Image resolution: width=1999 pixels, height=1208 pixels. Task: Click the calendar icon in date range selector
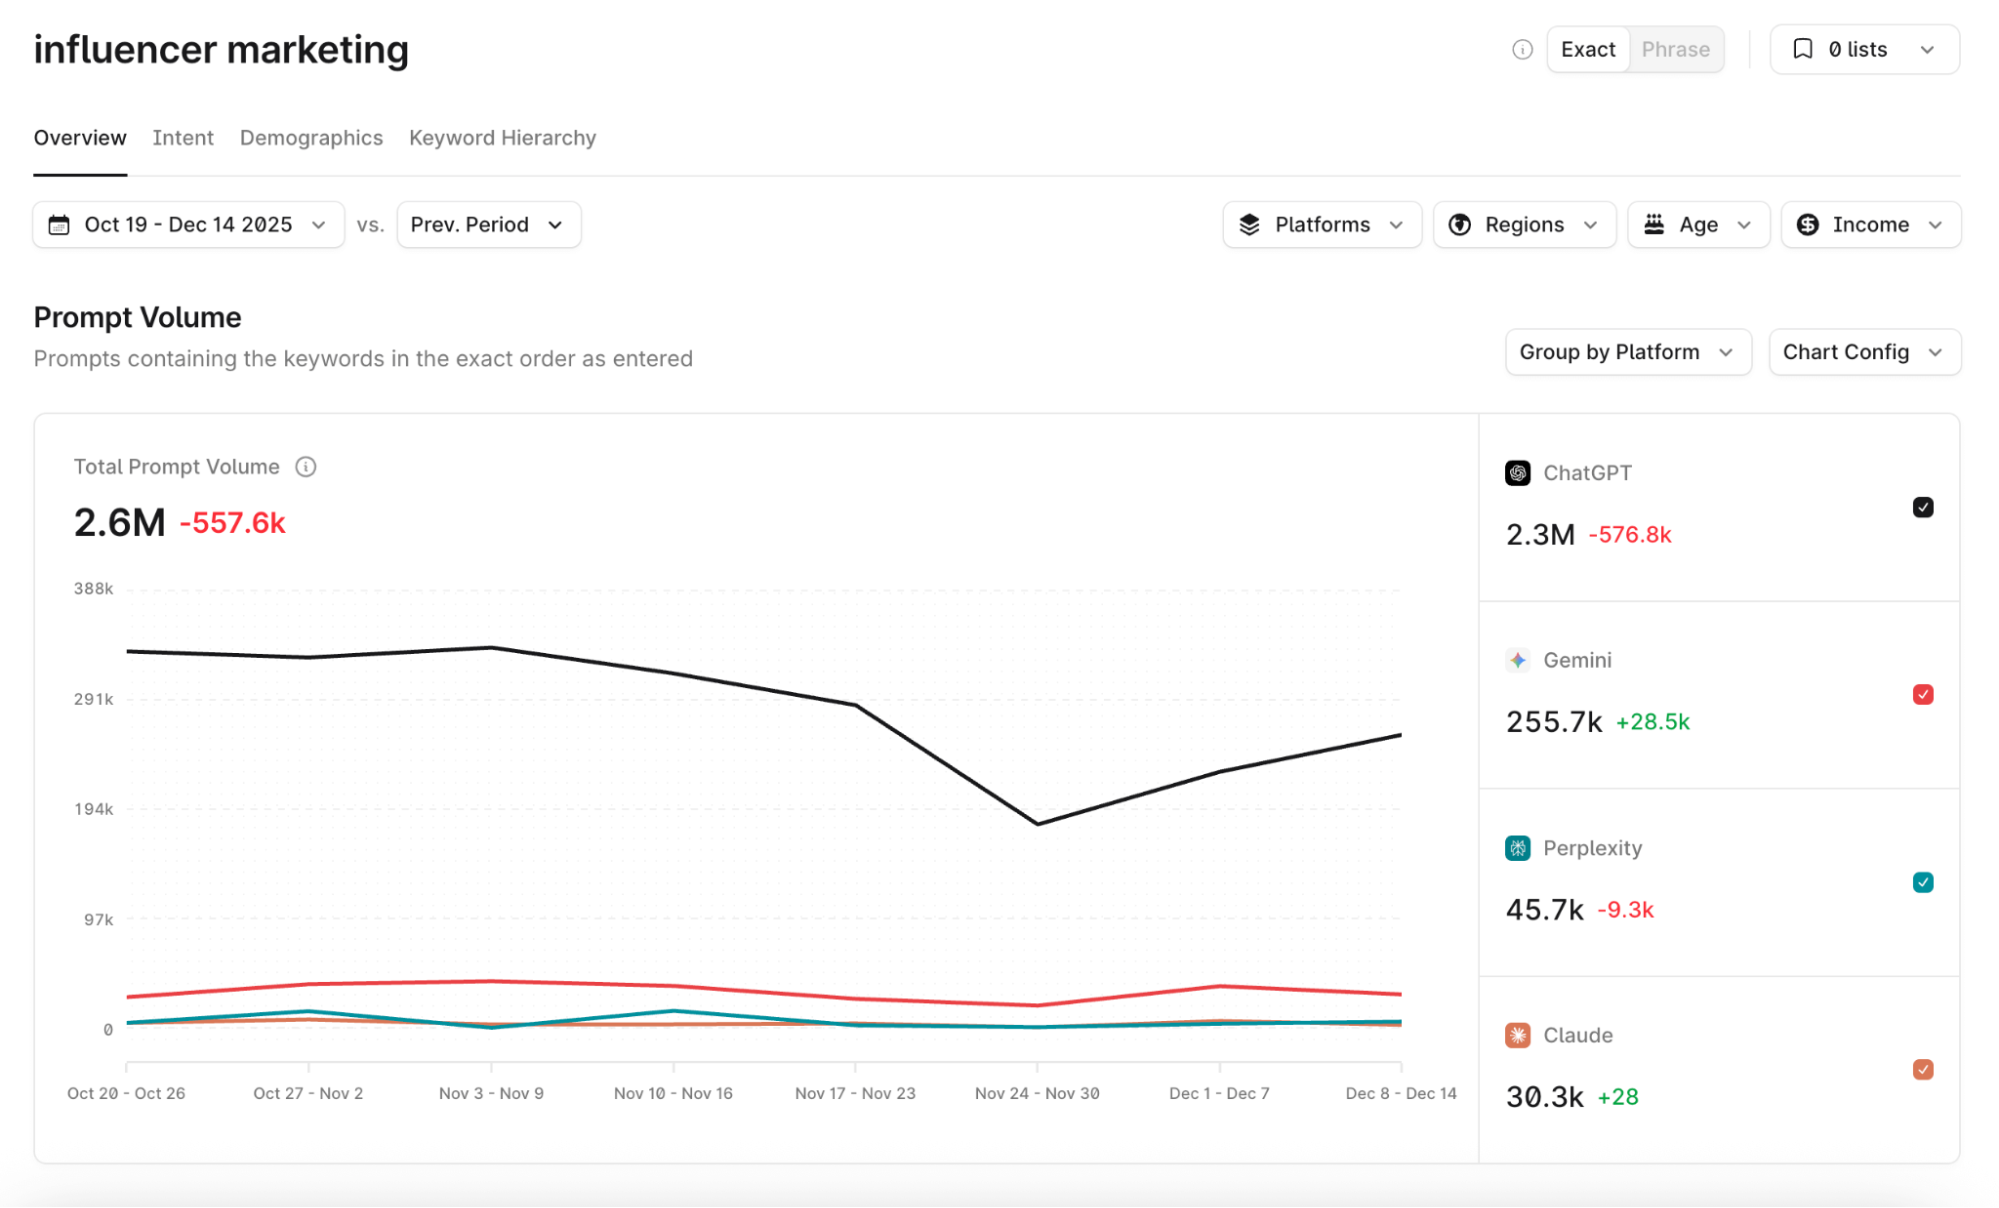pos(59,225)
